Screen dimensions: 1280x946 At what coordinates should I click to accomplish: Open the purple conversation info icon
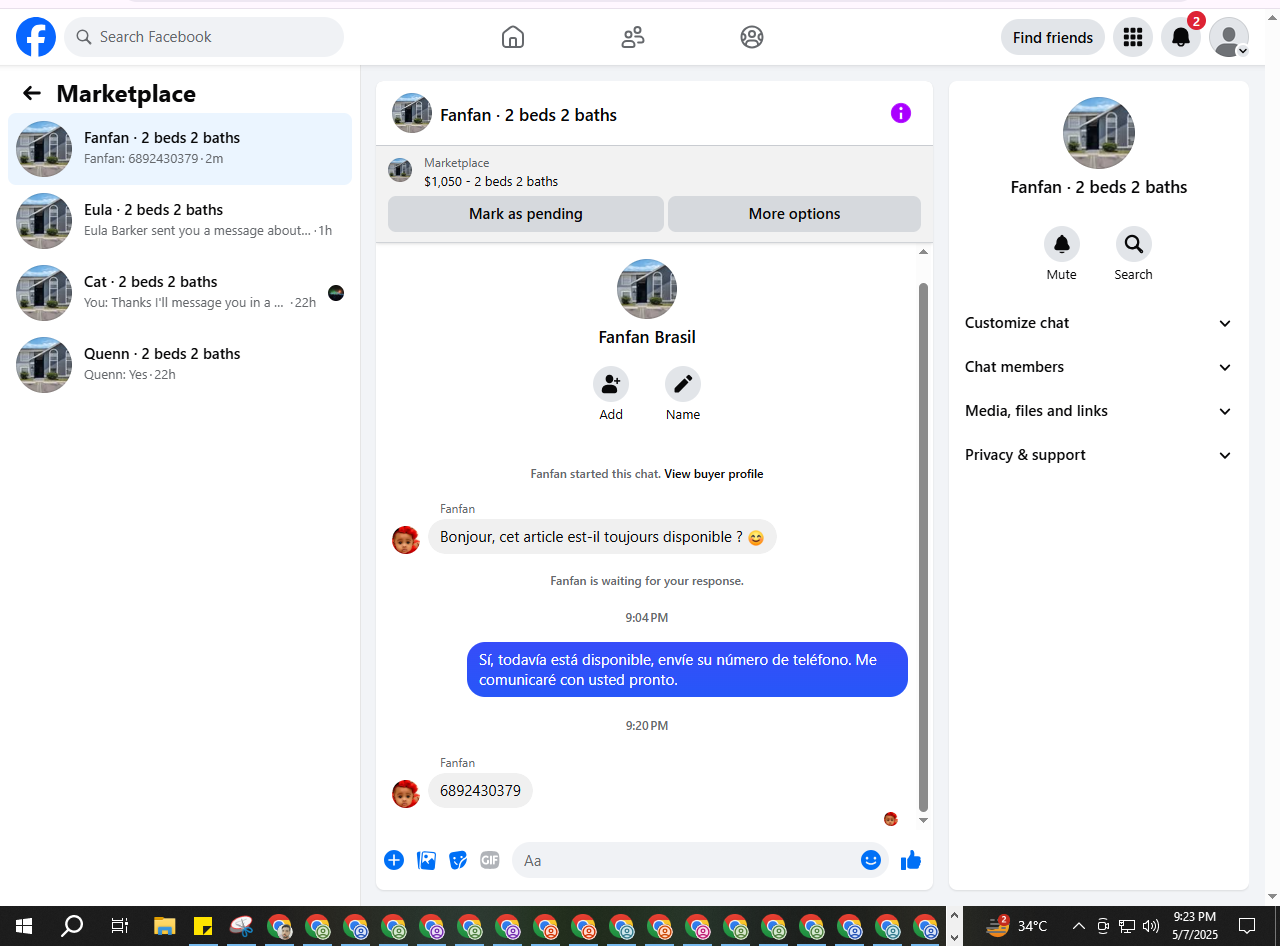901,113
